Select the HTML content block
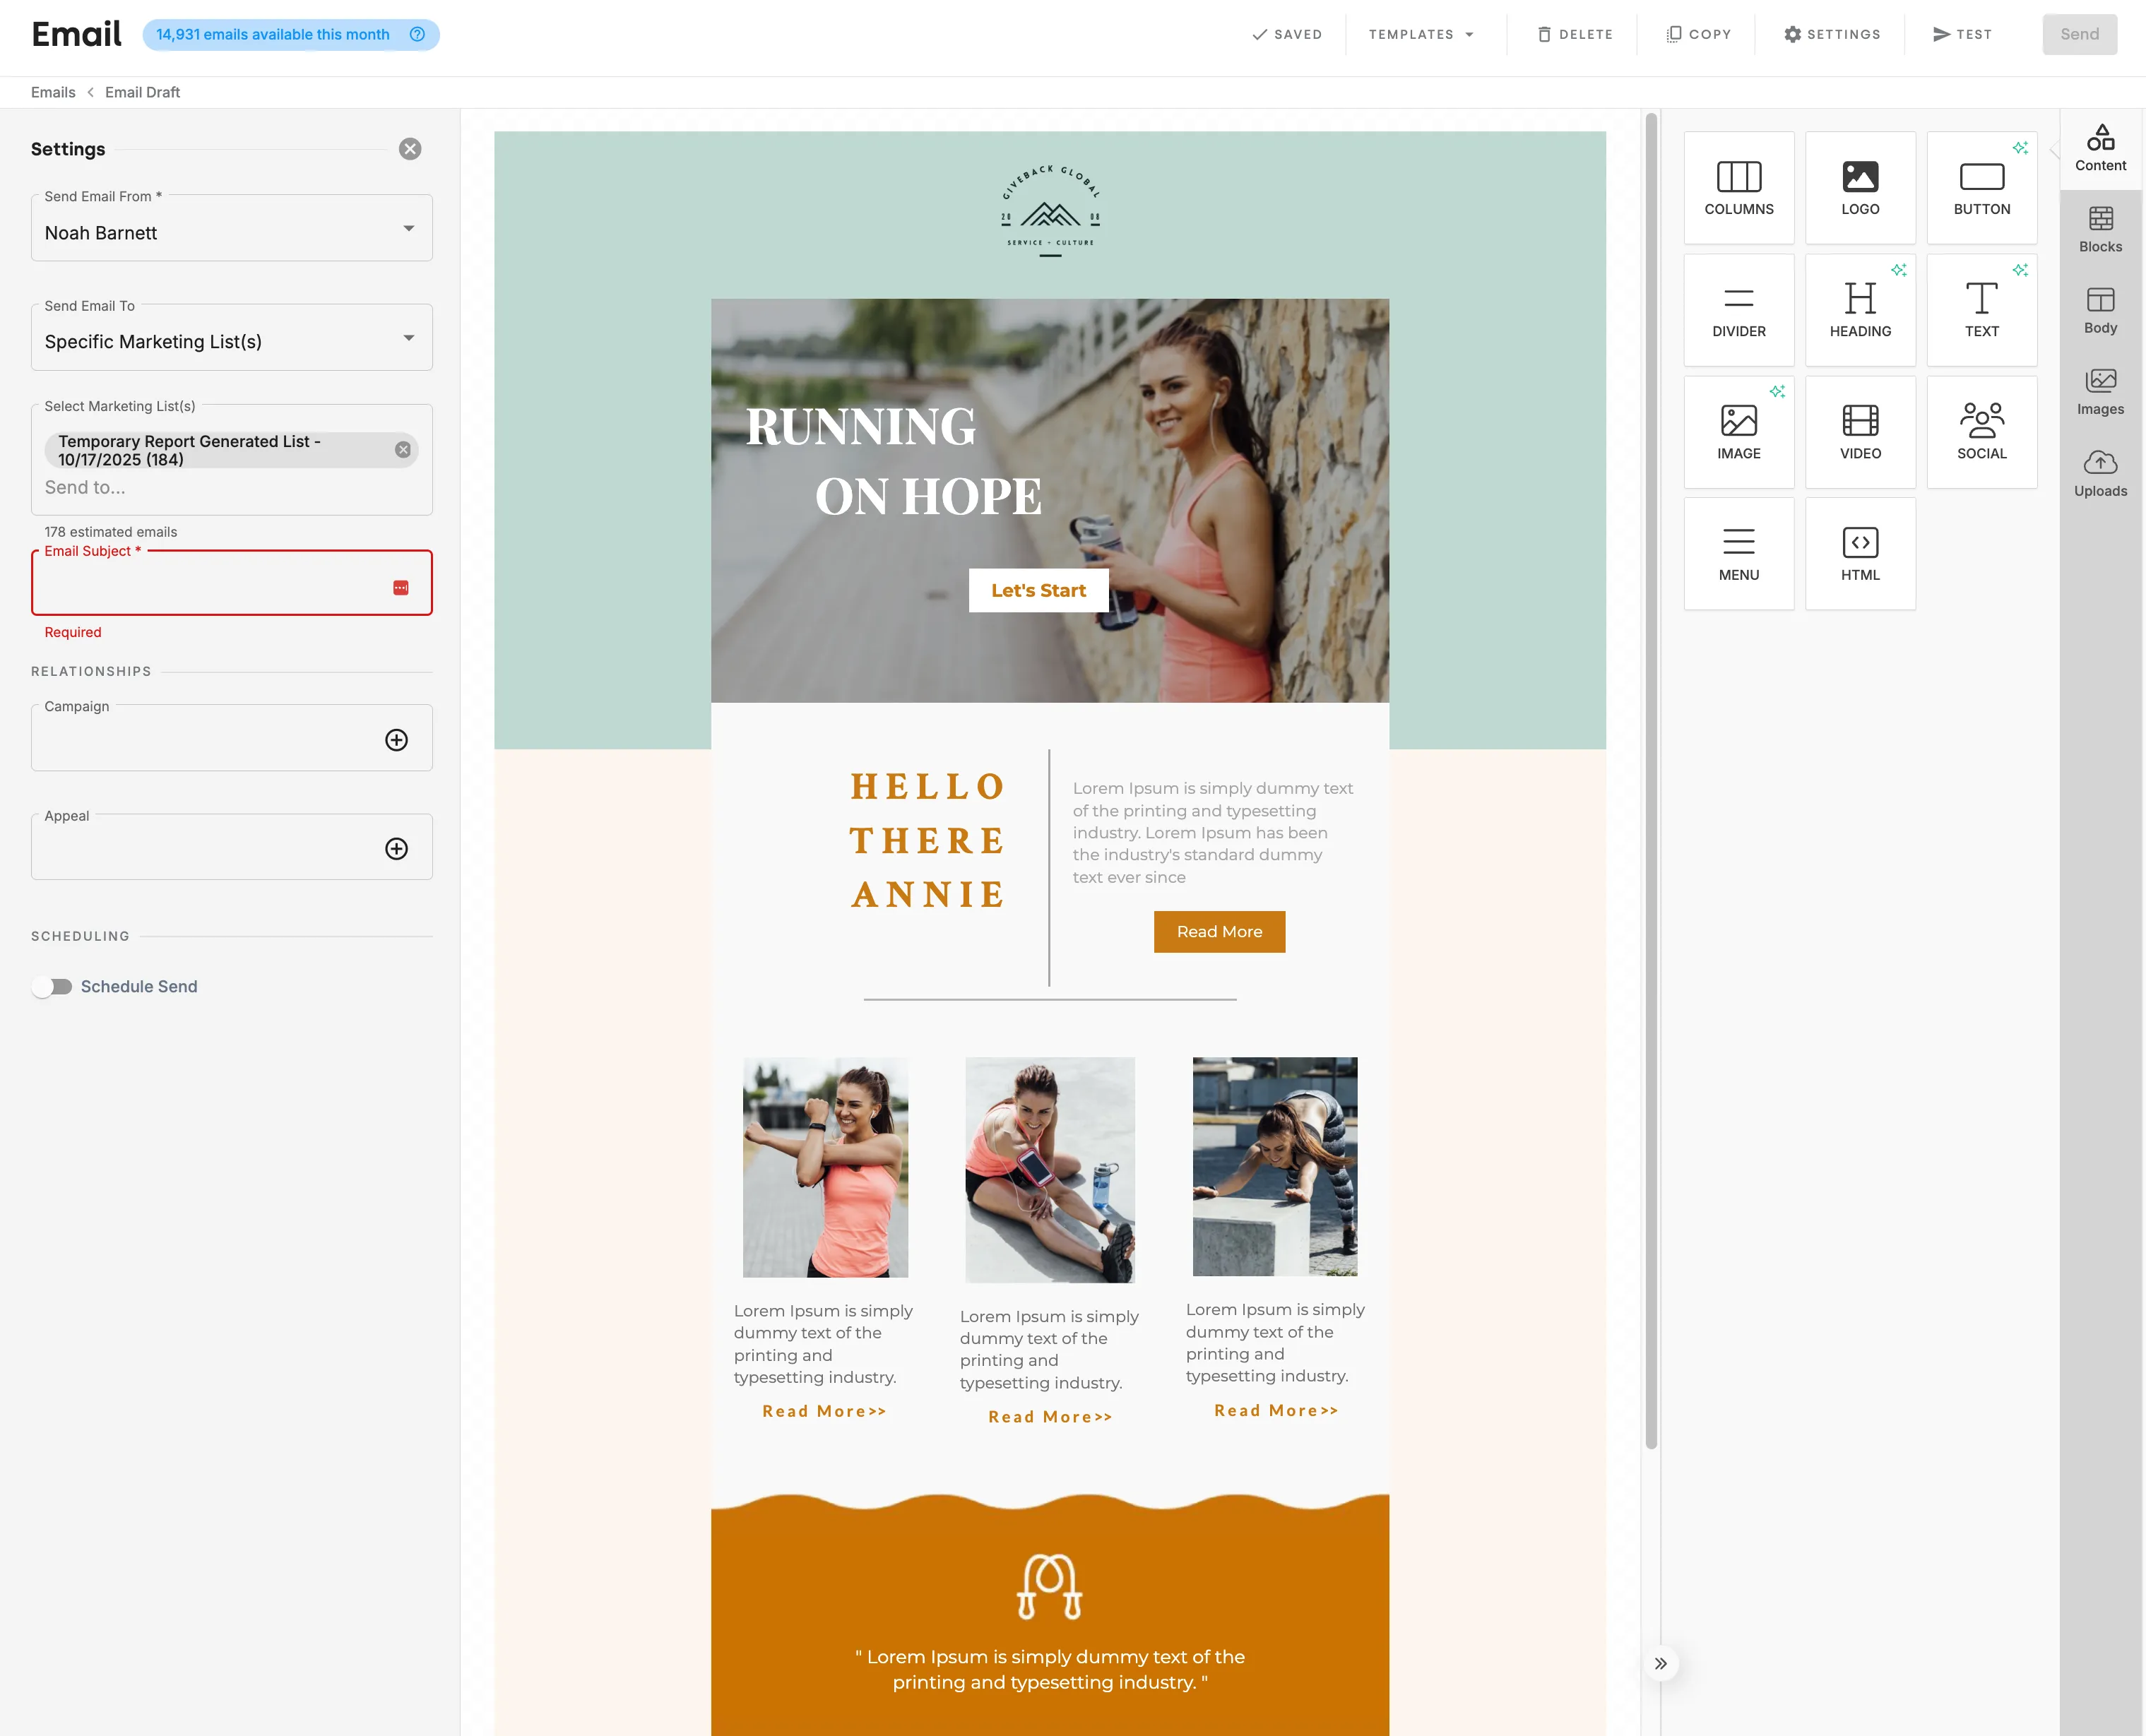Screen dimensions: 2146x1736 pyautogui.click(x=1859, y=554)
